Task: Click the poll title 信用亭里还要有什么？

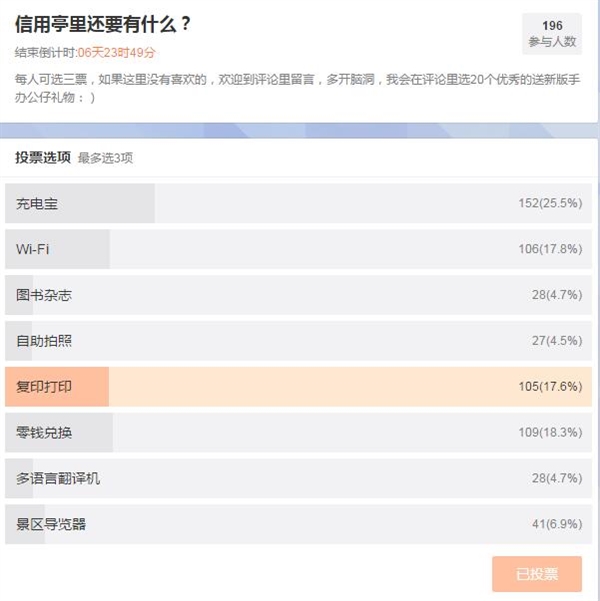Action: pyautogui.click(x=103, y=25)
